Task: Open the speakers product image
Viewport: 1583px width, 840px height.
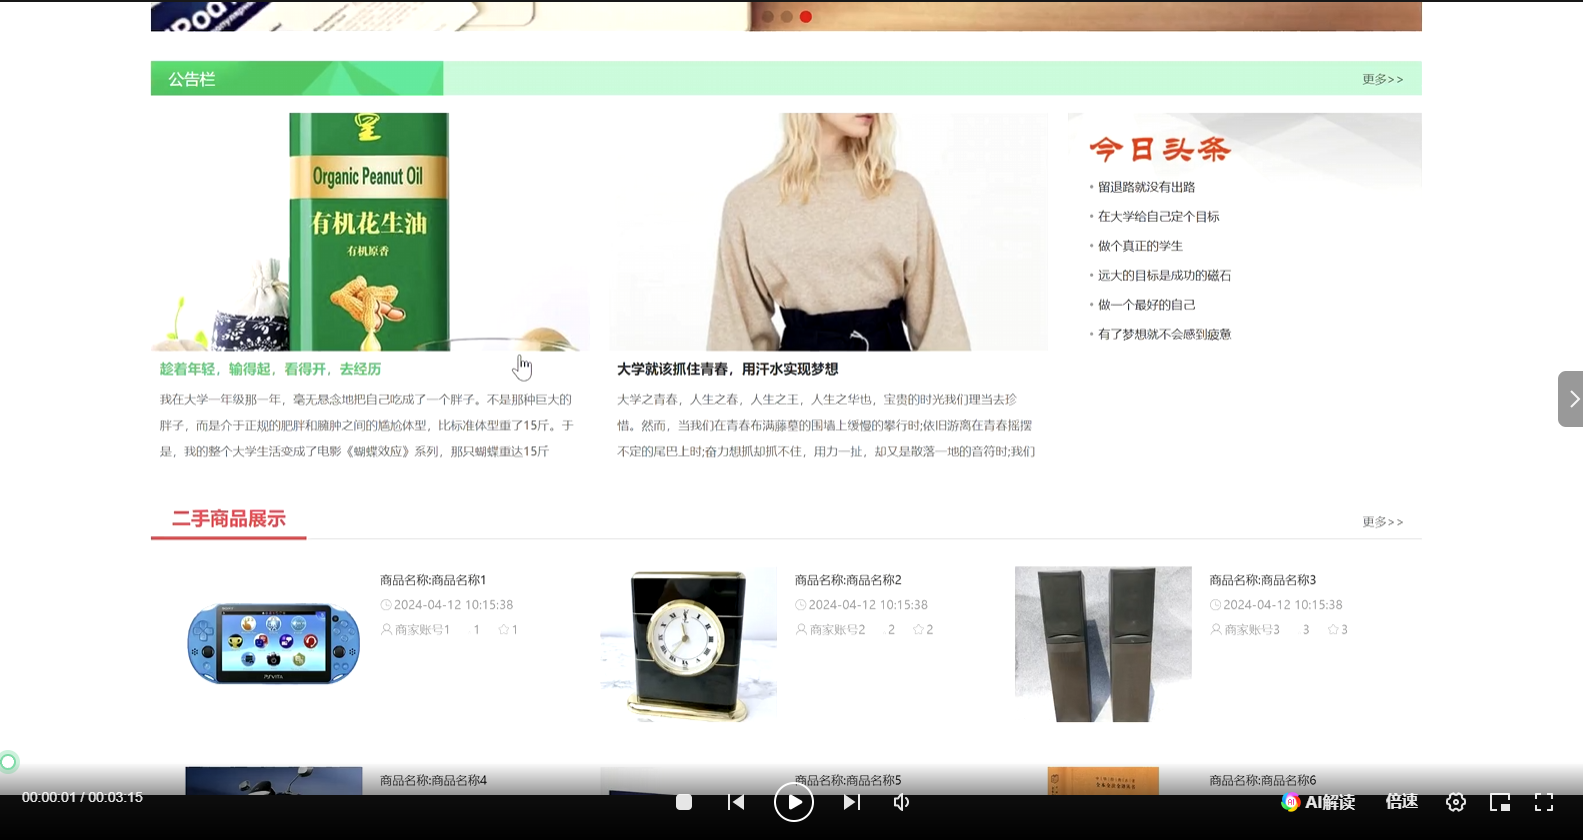Action: click(x=1103, y=644)
